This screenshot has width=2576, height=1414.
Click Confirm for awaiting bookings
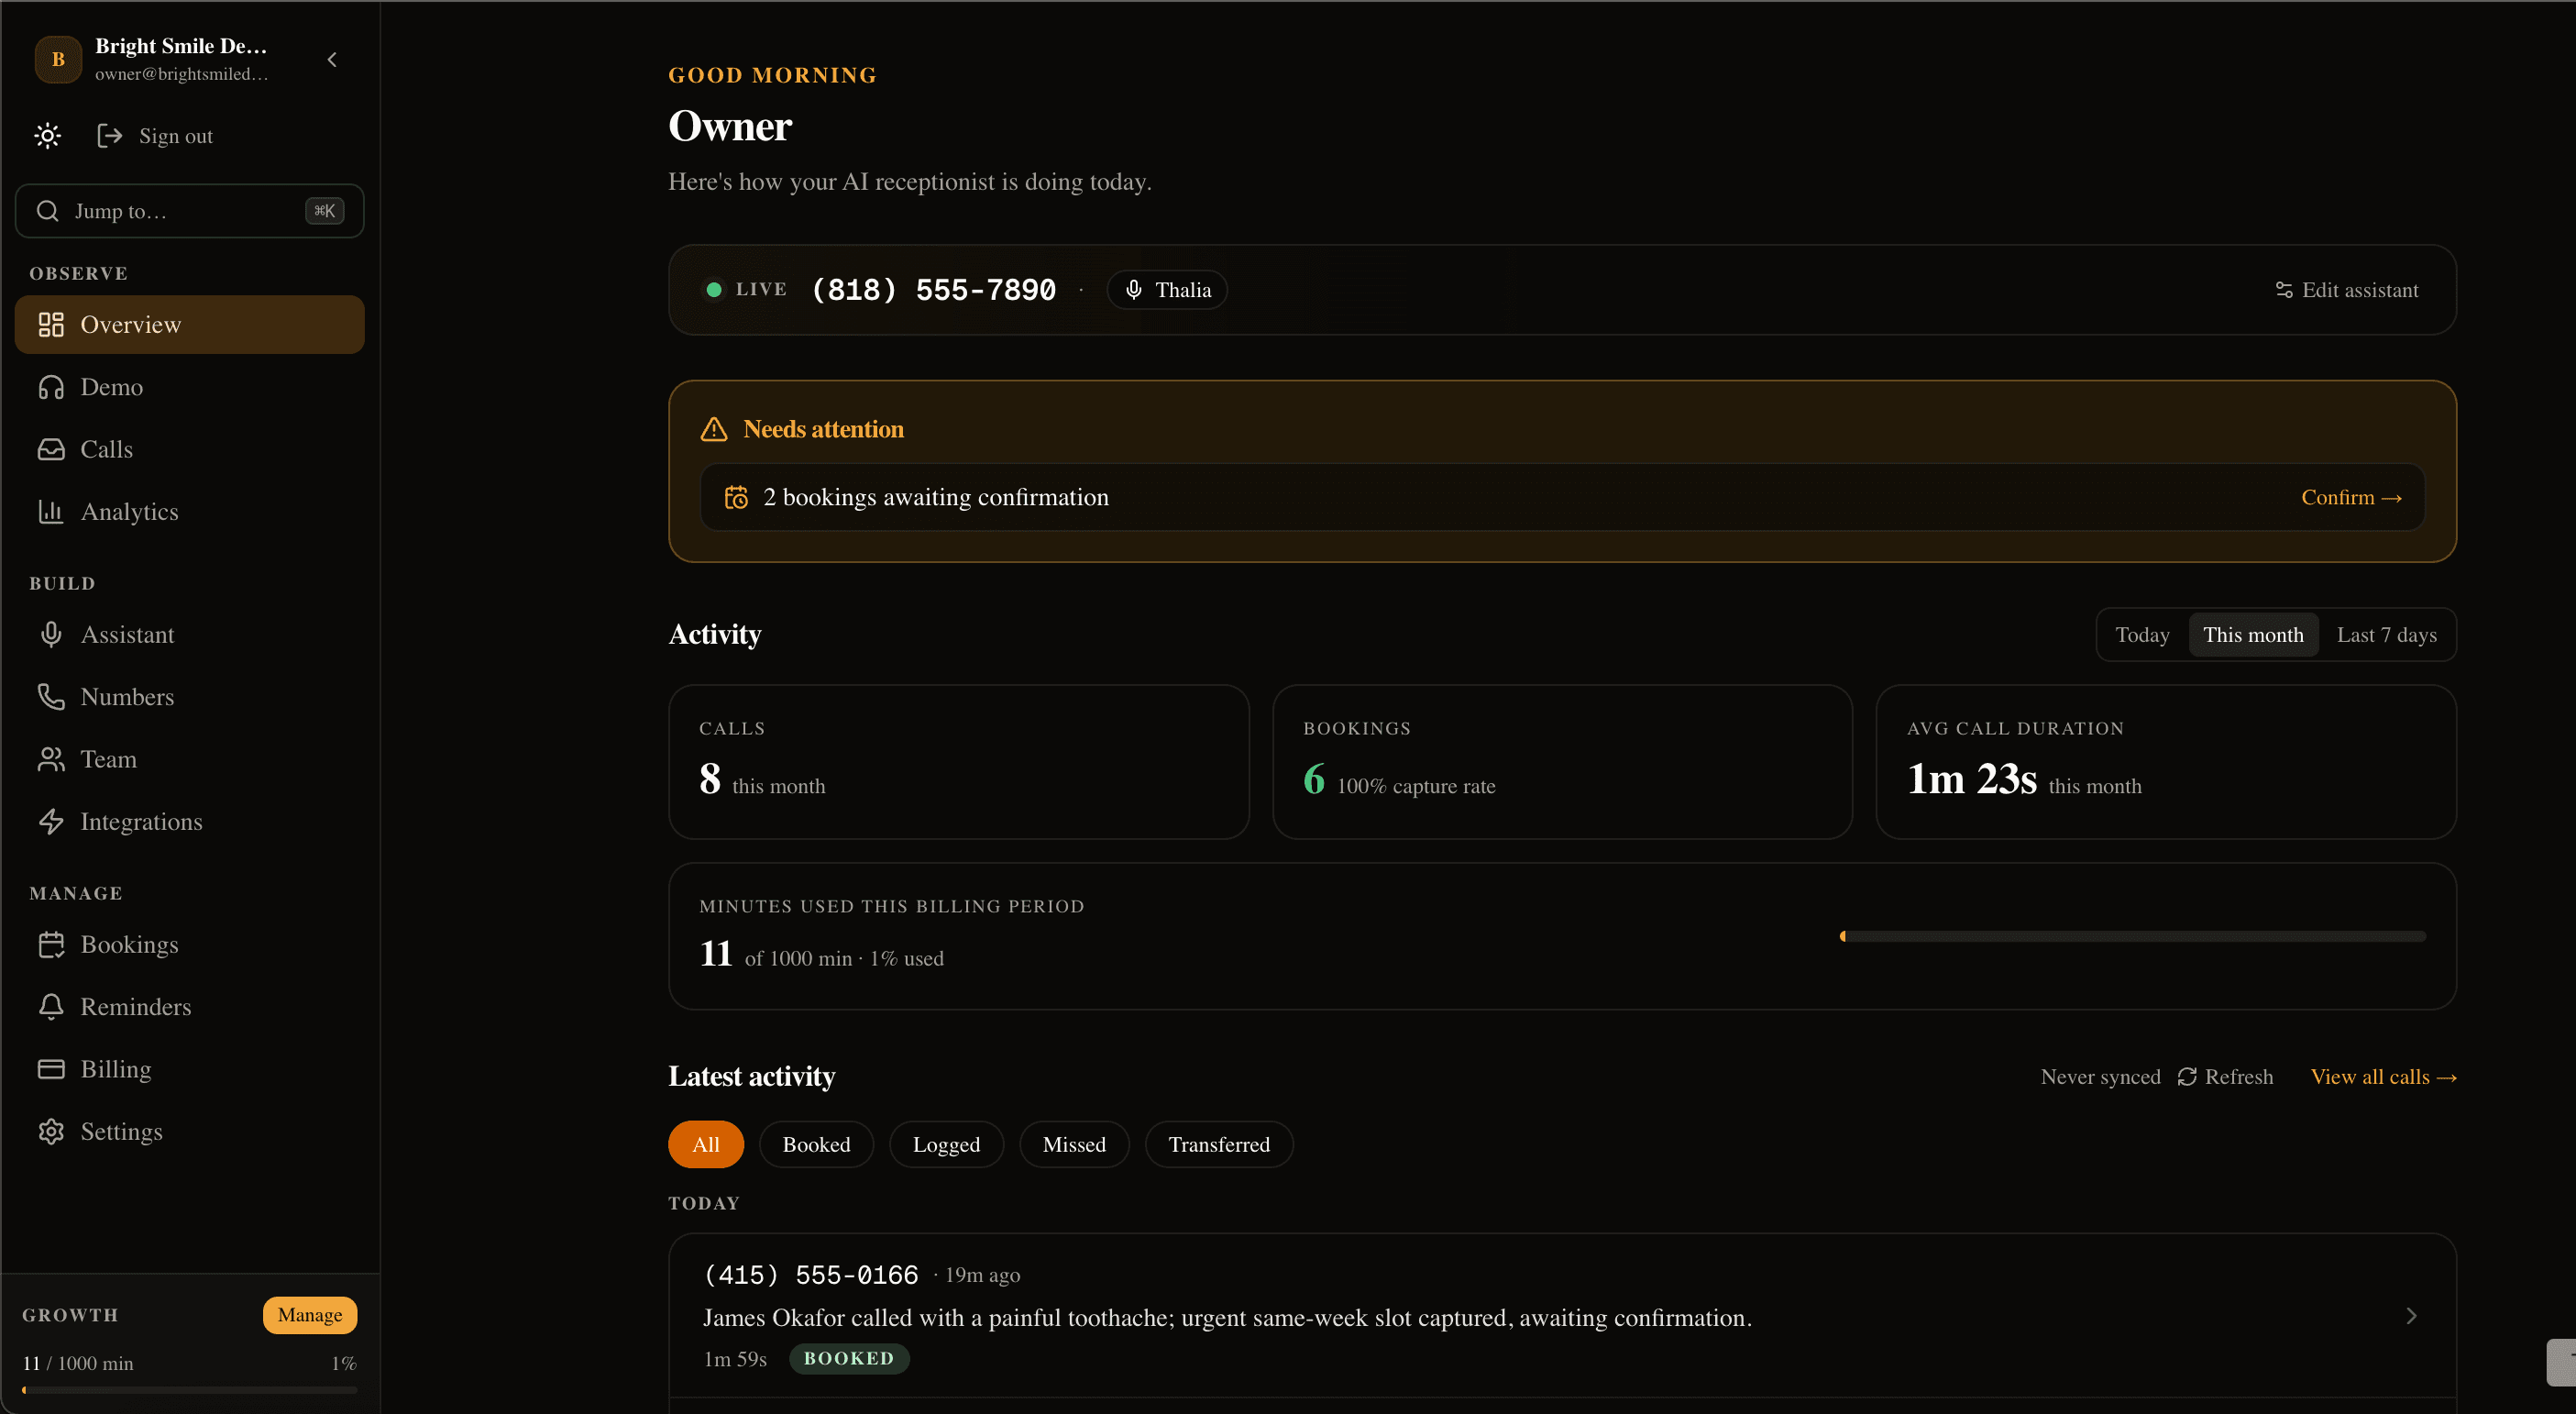click(x=2351, y=497)
